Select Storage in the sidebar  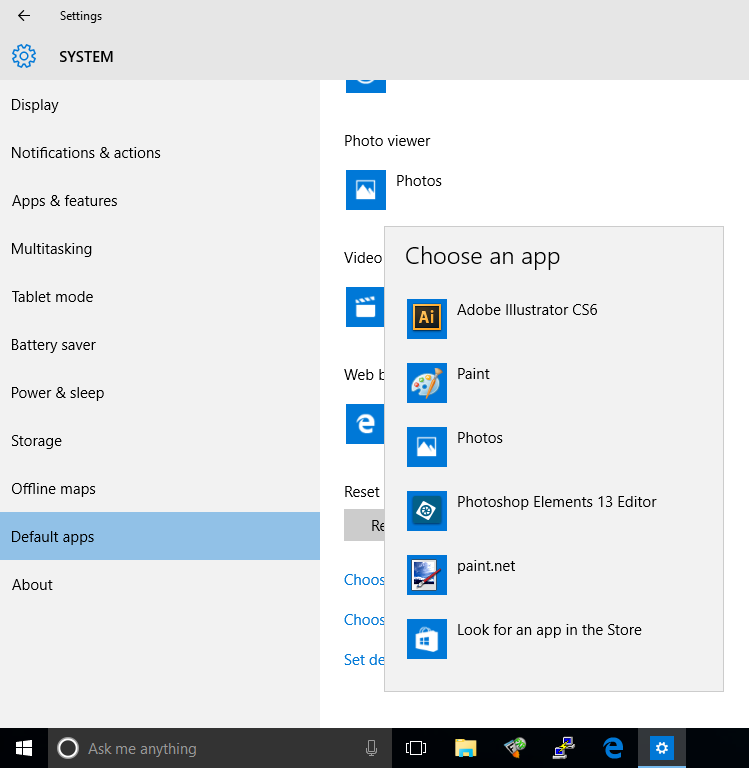click(x=160, y=441)
